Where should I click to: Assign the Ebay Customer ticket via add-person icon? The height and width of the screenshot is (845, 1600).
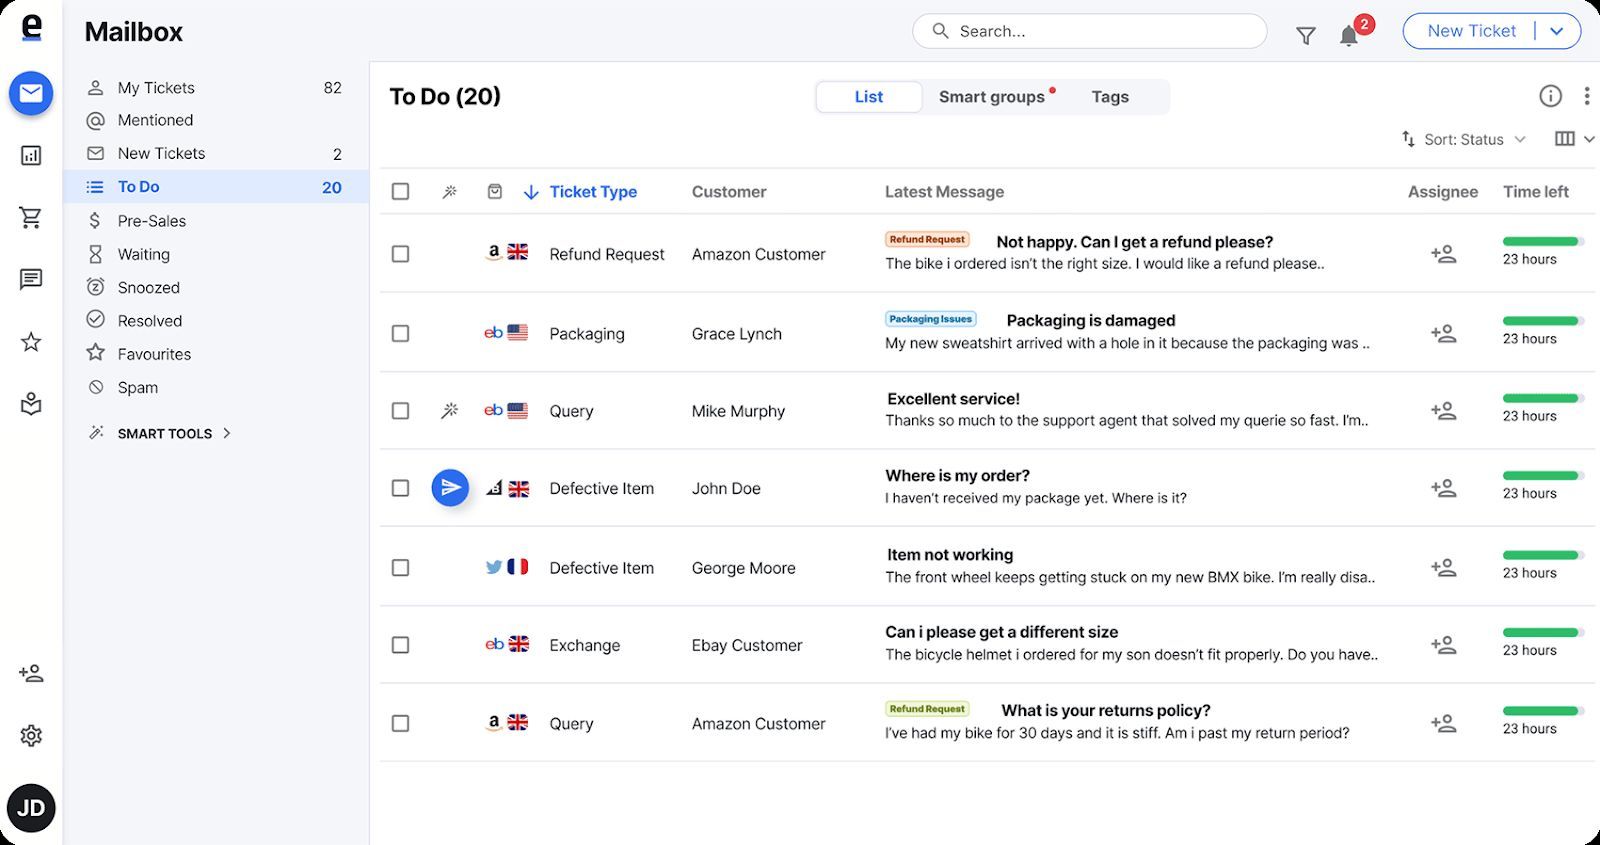pyautogui.click(x=1443, y=645)
